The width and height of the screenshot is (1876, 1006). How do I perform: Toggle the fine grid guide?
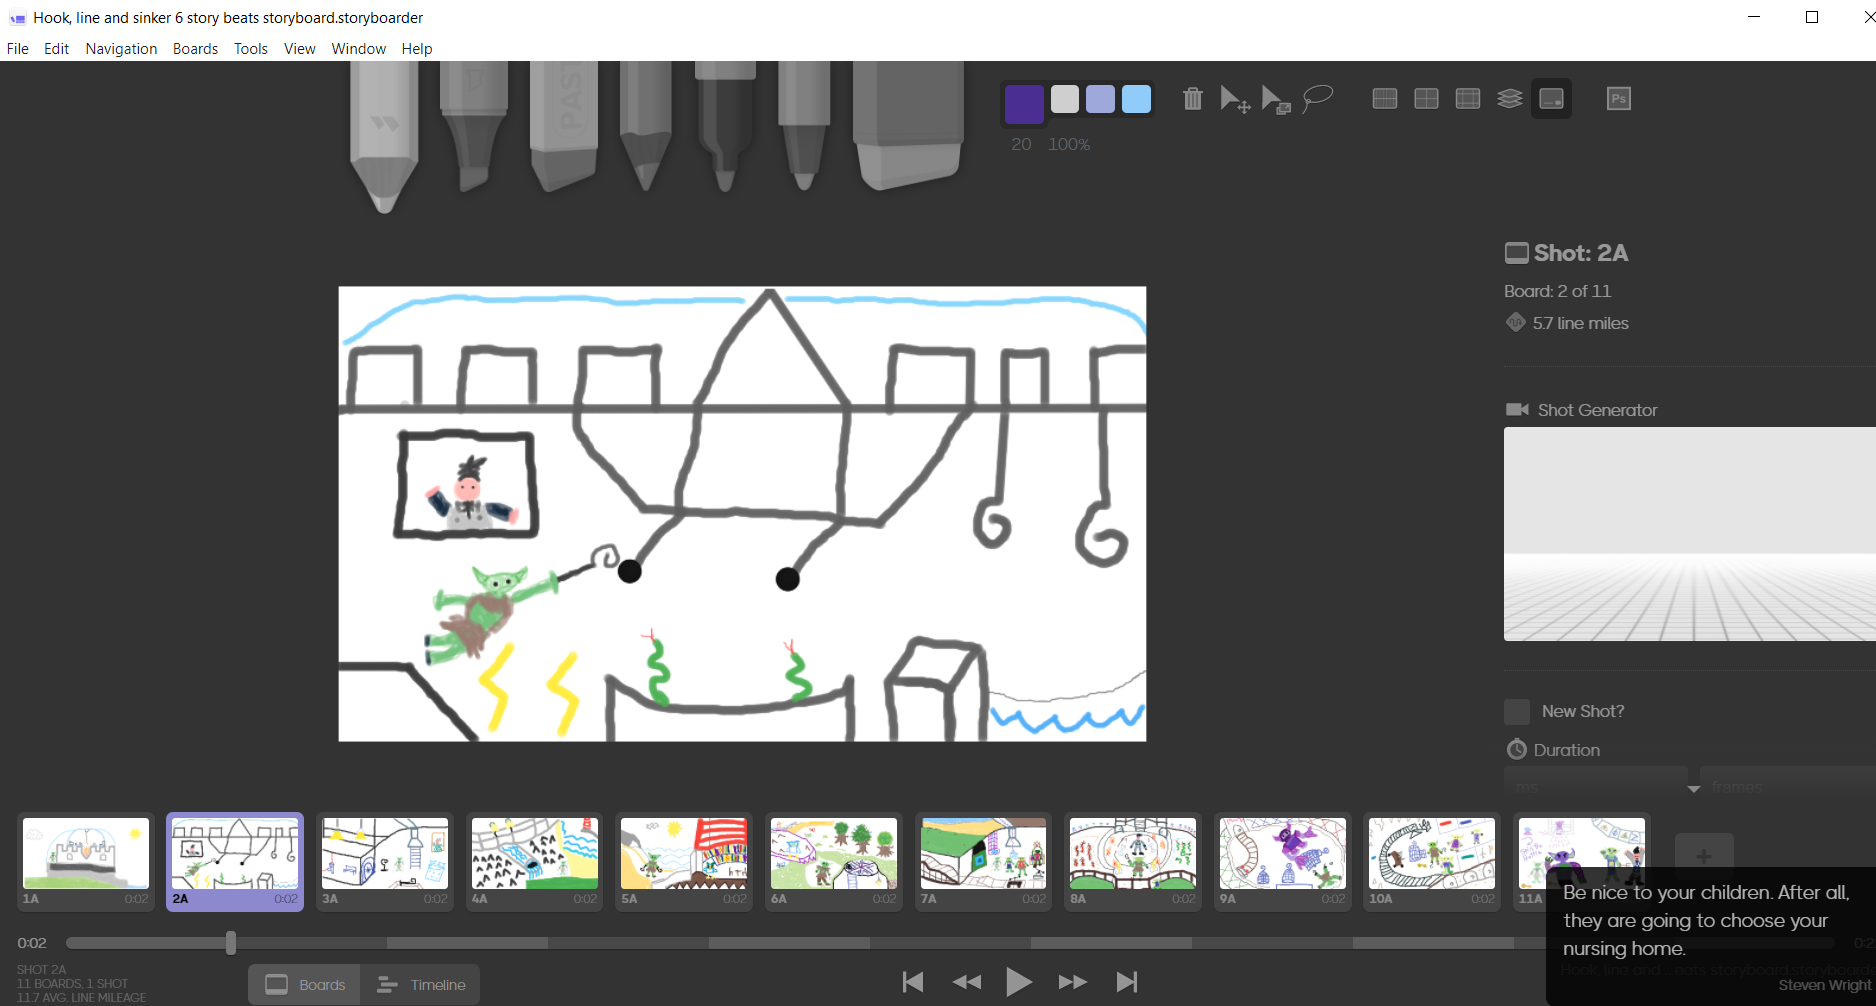[1468, 98]
